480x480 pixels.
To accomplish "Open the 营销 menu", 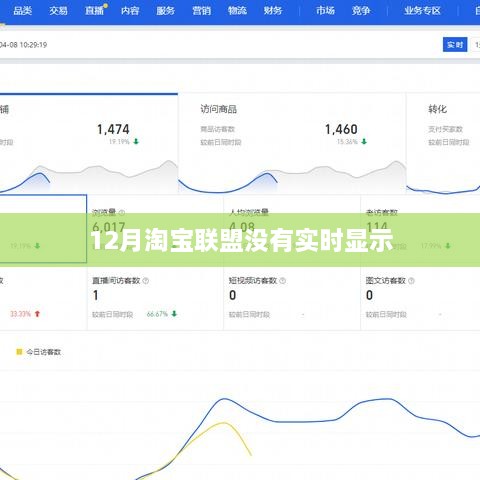I will (x=202, y=11).
